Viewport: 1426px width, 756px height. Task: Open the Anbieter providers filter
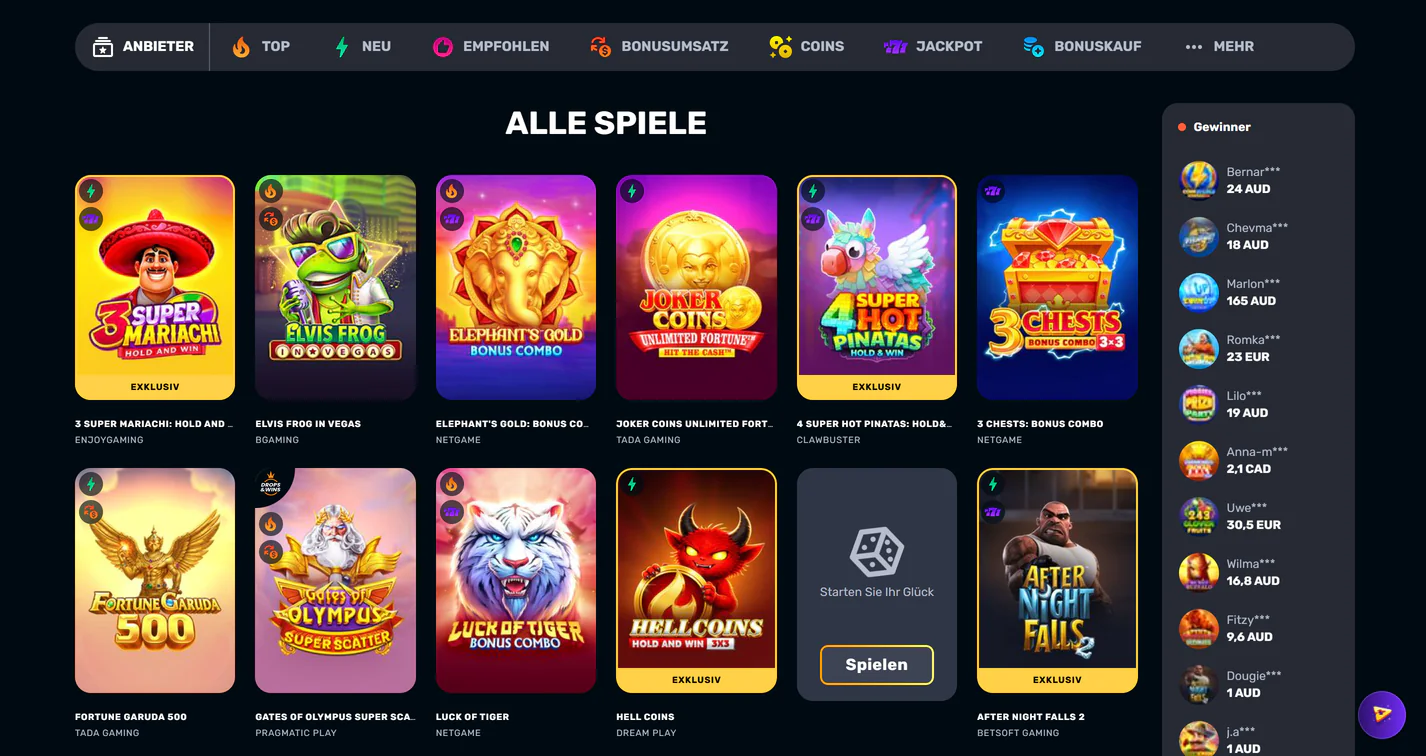143,46
